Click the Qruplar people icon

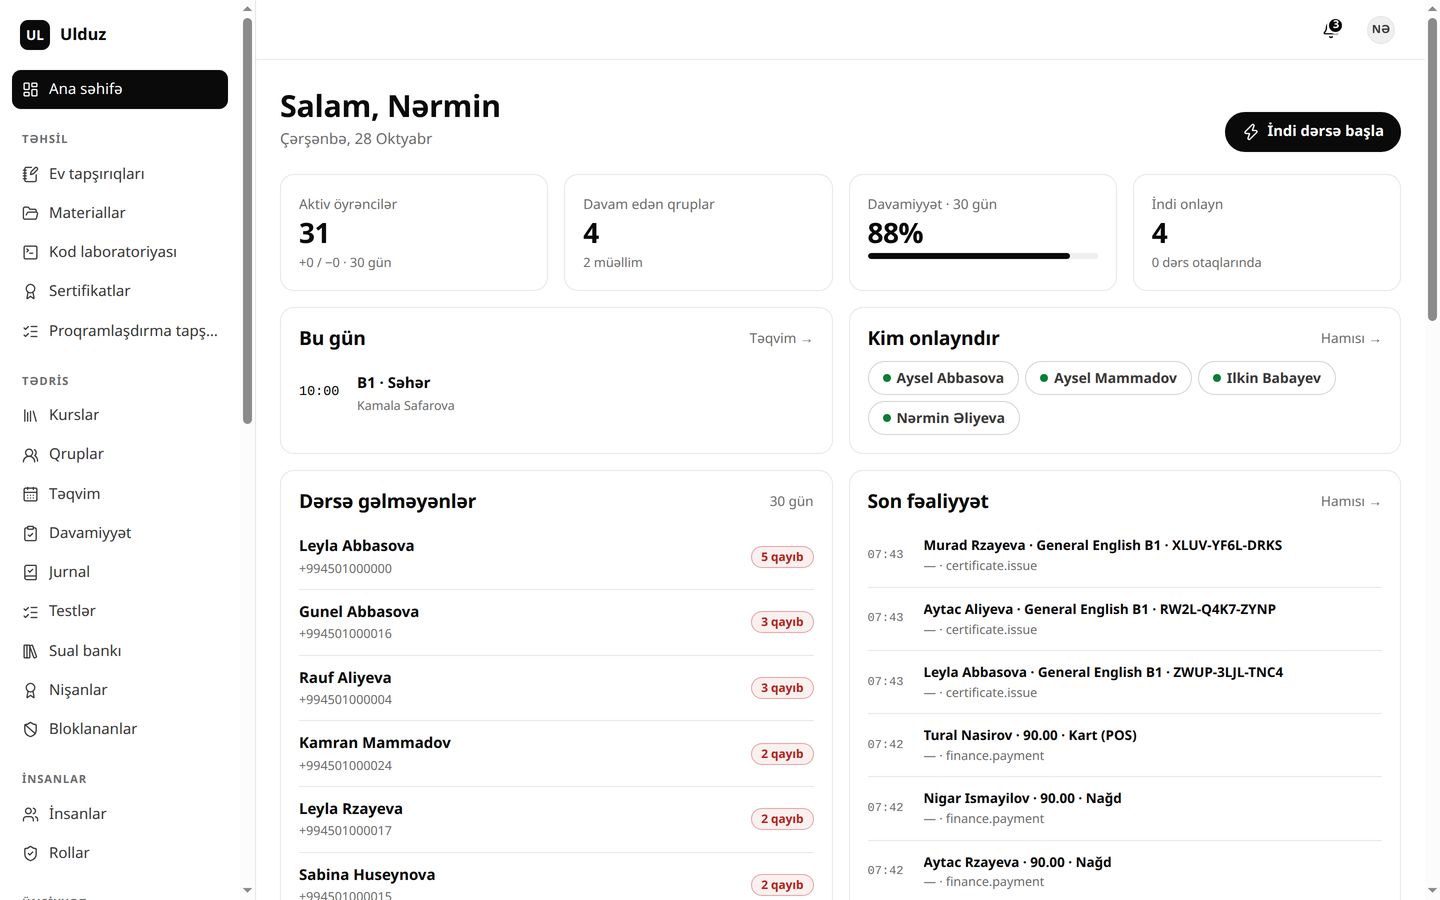(x=30, y=454)
